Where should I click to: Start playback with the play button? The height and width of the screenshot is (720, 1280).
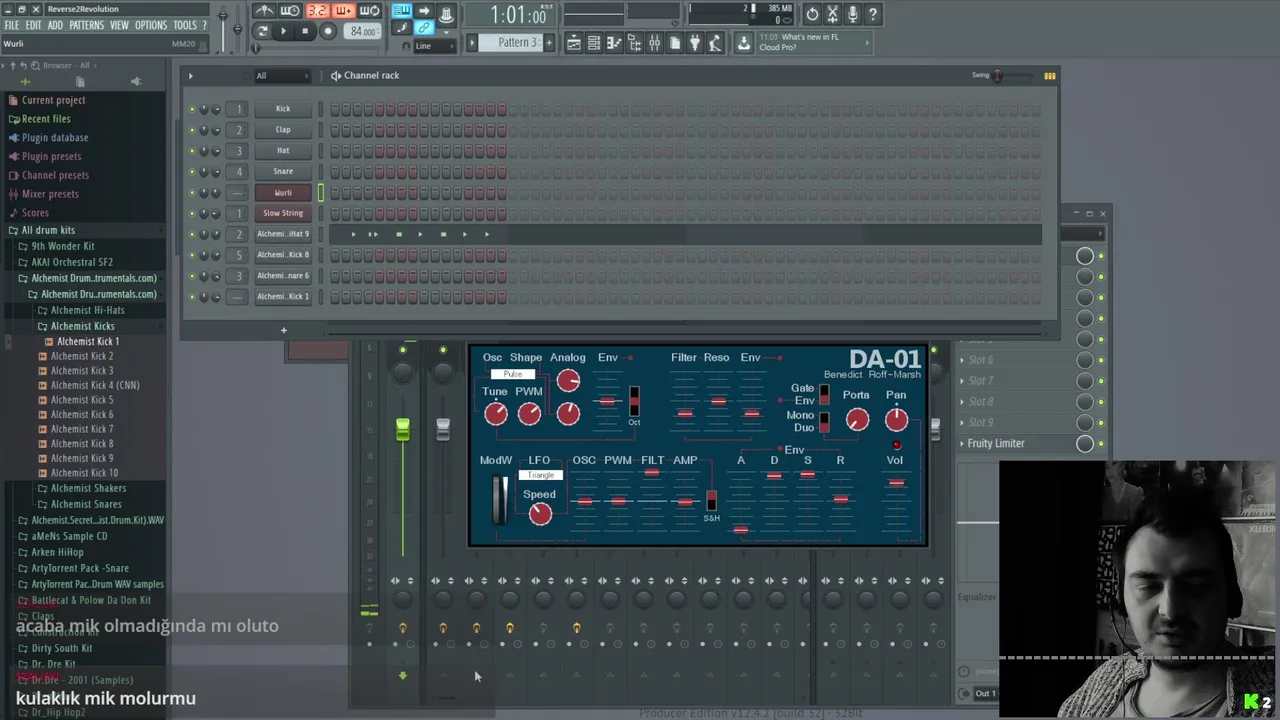[283, 31]
